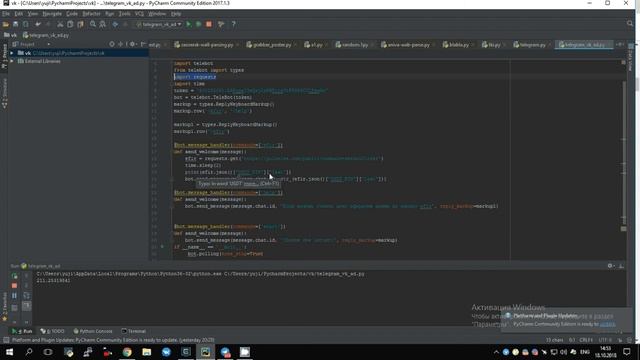Pause output in the Run panel
The height and width of the screenshot is (360, 640).
pos(14,296)
